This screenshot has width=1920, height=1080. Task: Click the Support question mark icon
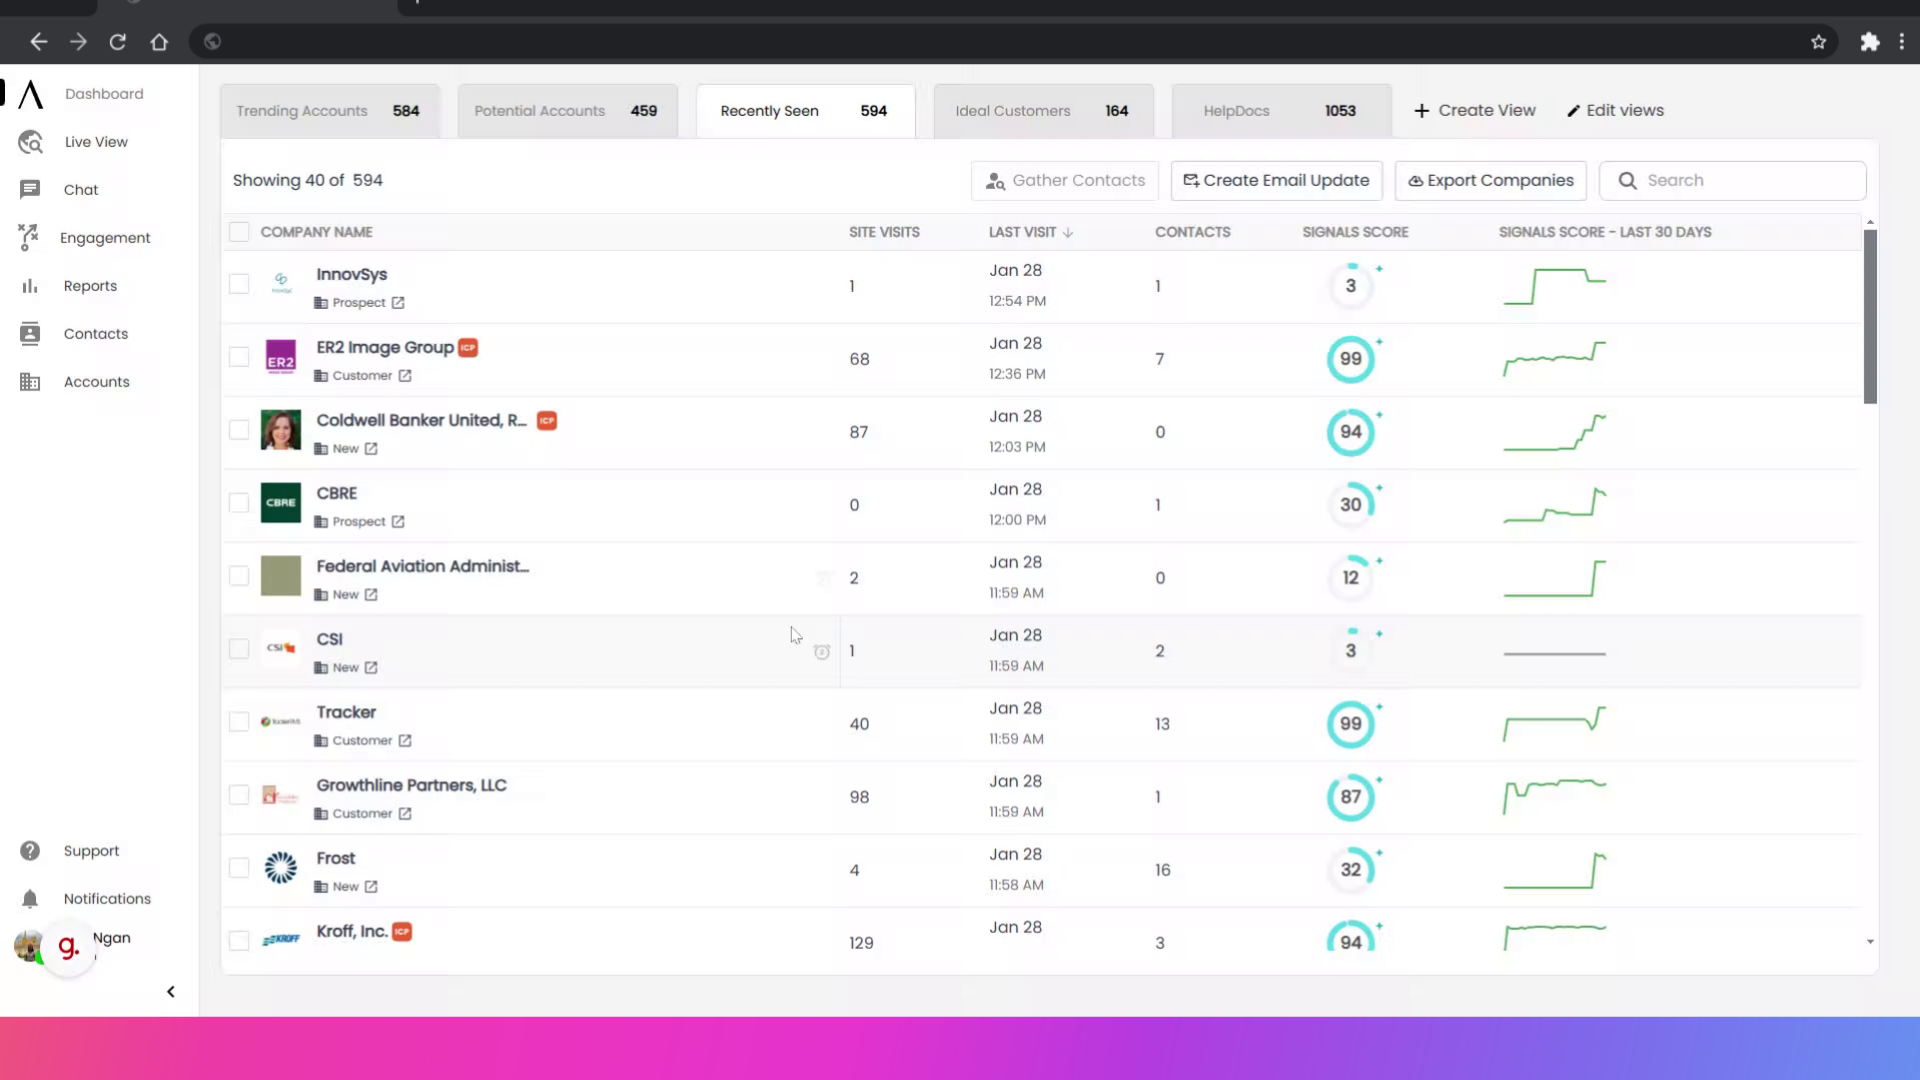pyautogui.click(x=30, y=851)
